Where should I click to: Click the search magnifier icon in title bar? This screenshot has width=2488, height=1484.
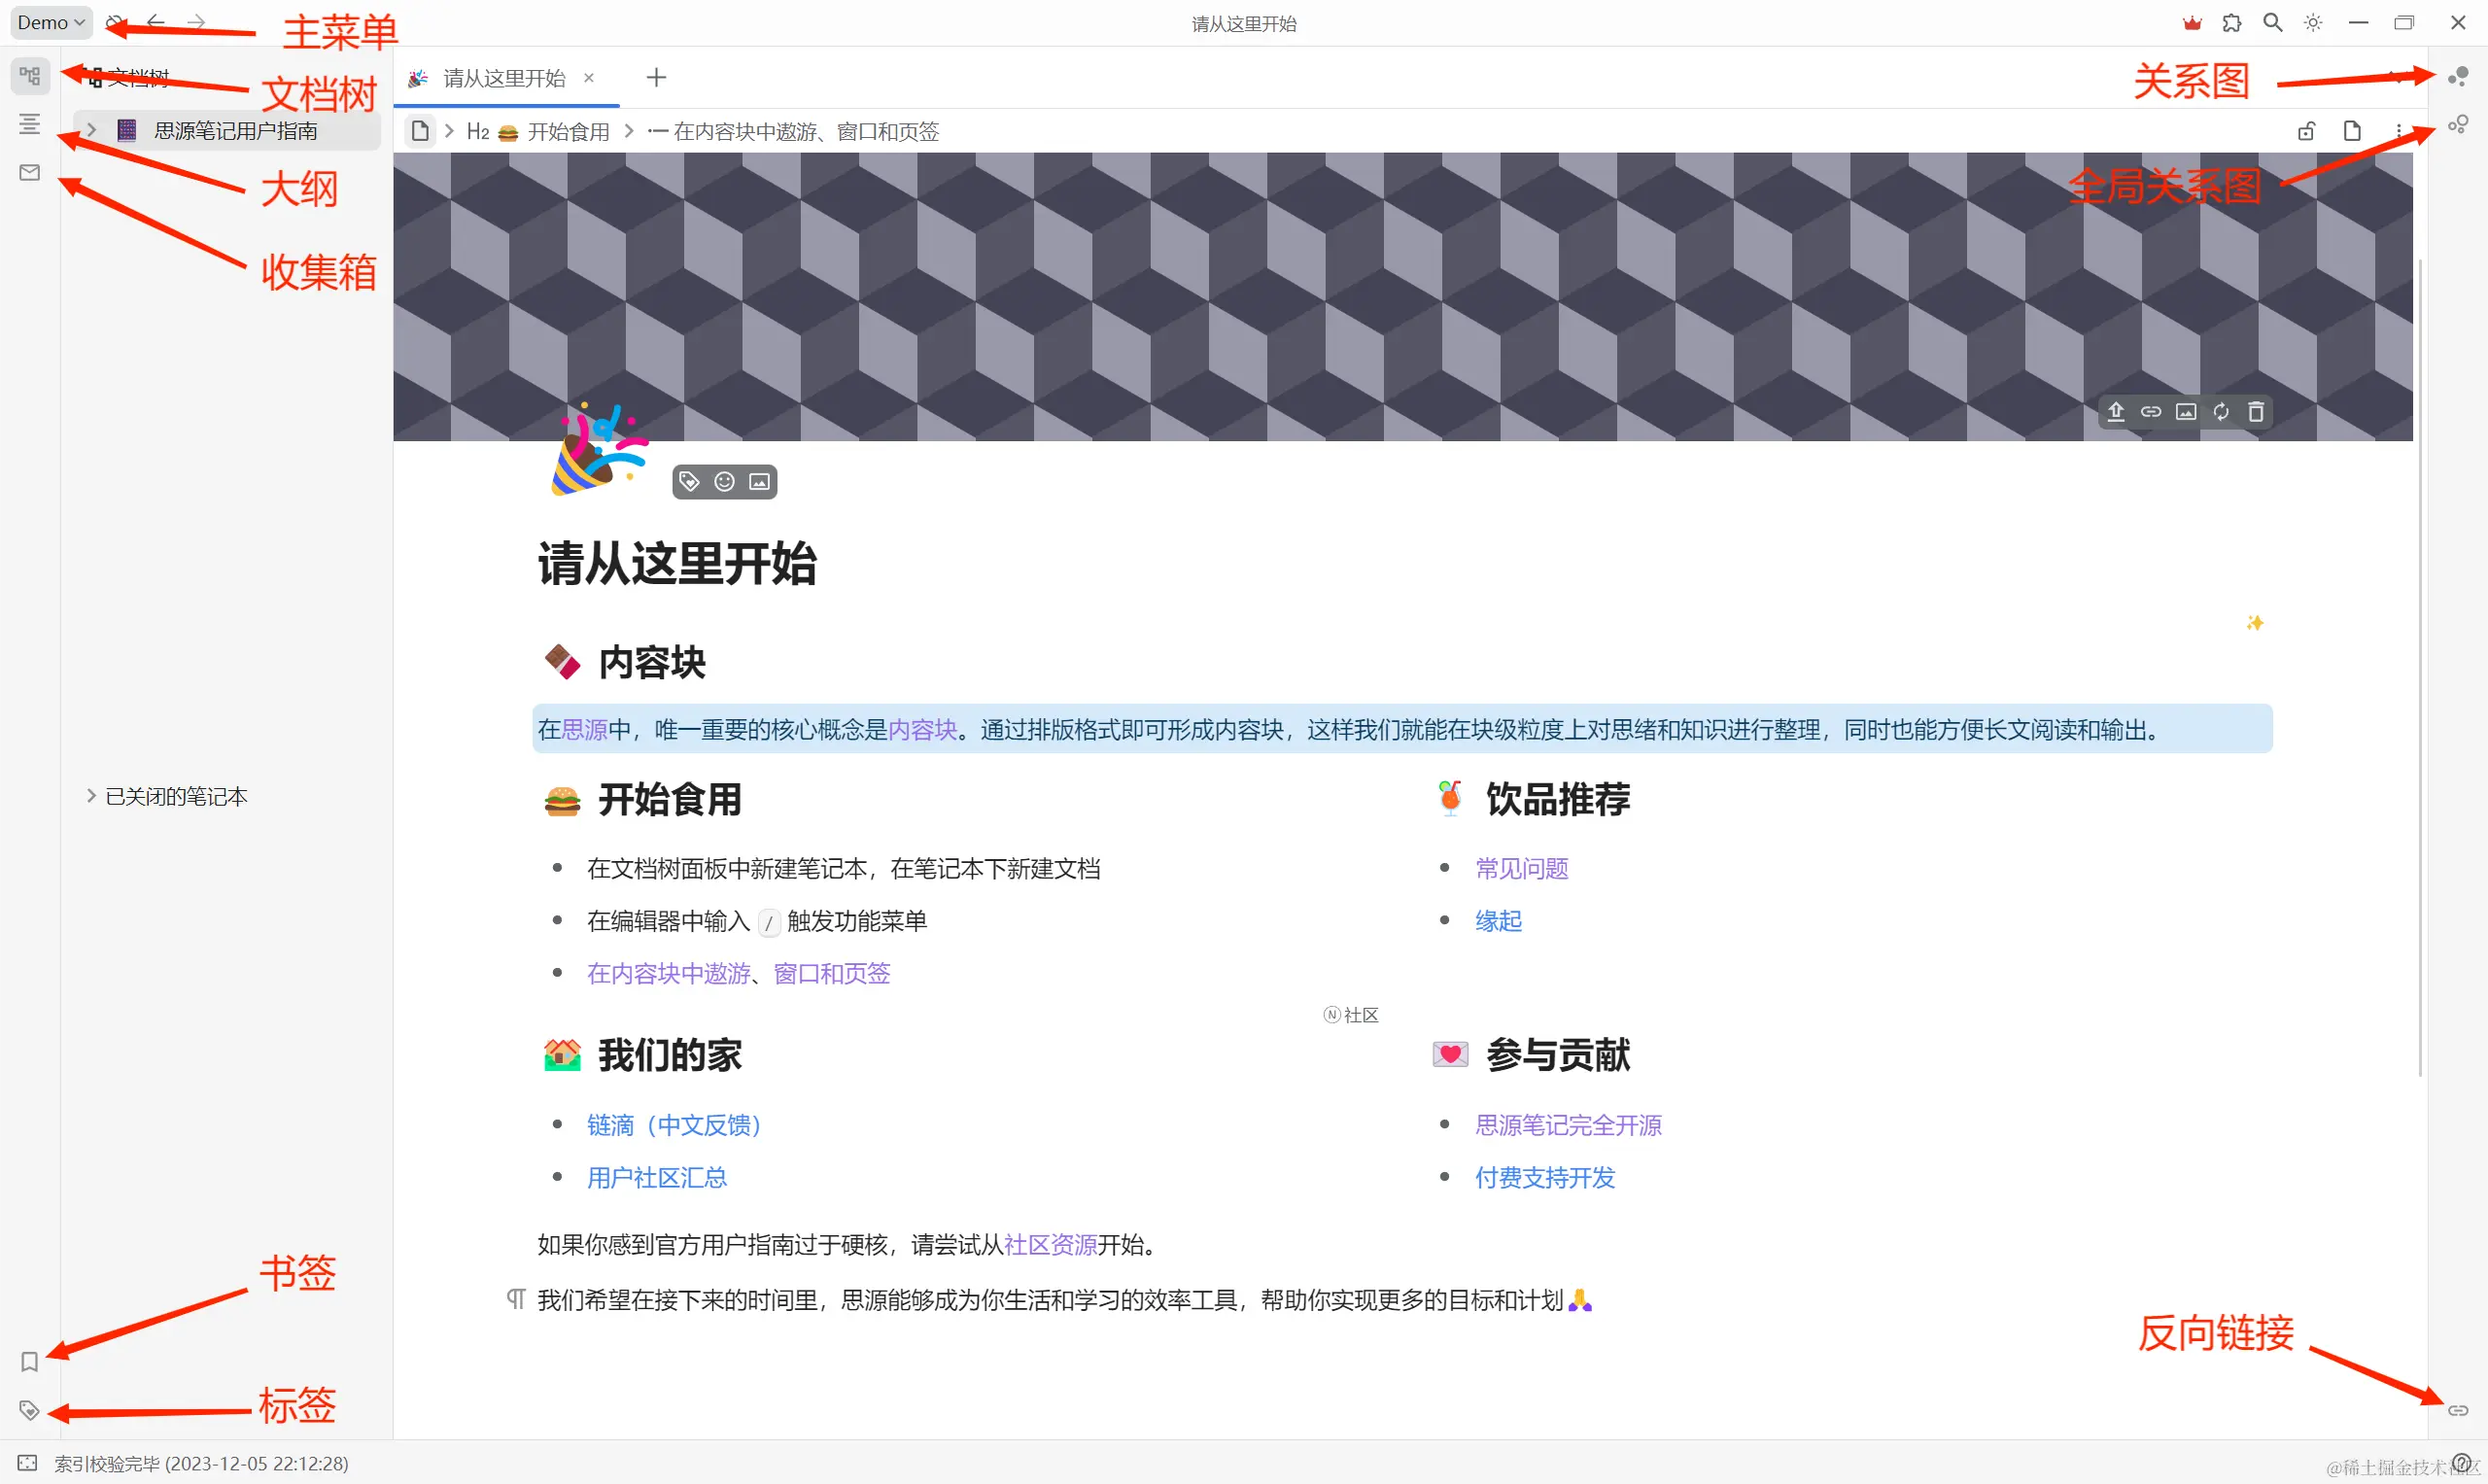2272,22
